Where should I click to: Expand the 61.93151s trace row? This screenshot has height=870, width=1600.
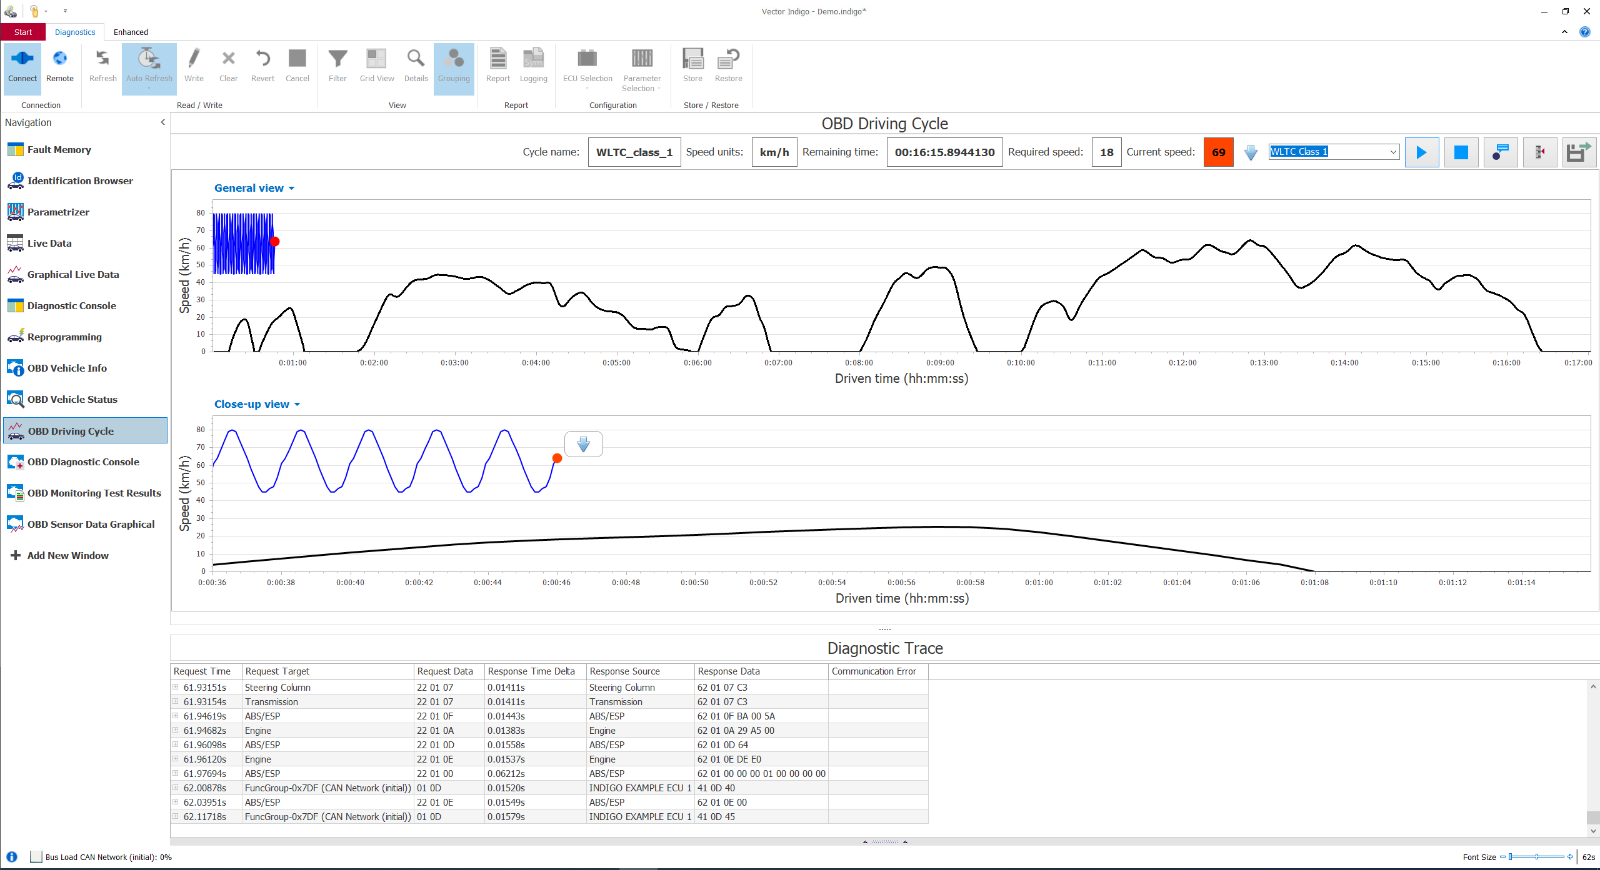click(x=176, y=688)
